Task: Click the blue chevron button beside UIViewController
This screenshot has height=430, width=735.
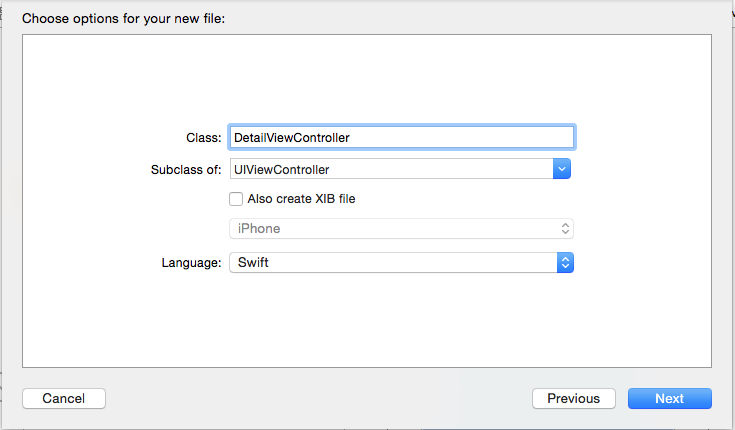Action: coord(562,169)
